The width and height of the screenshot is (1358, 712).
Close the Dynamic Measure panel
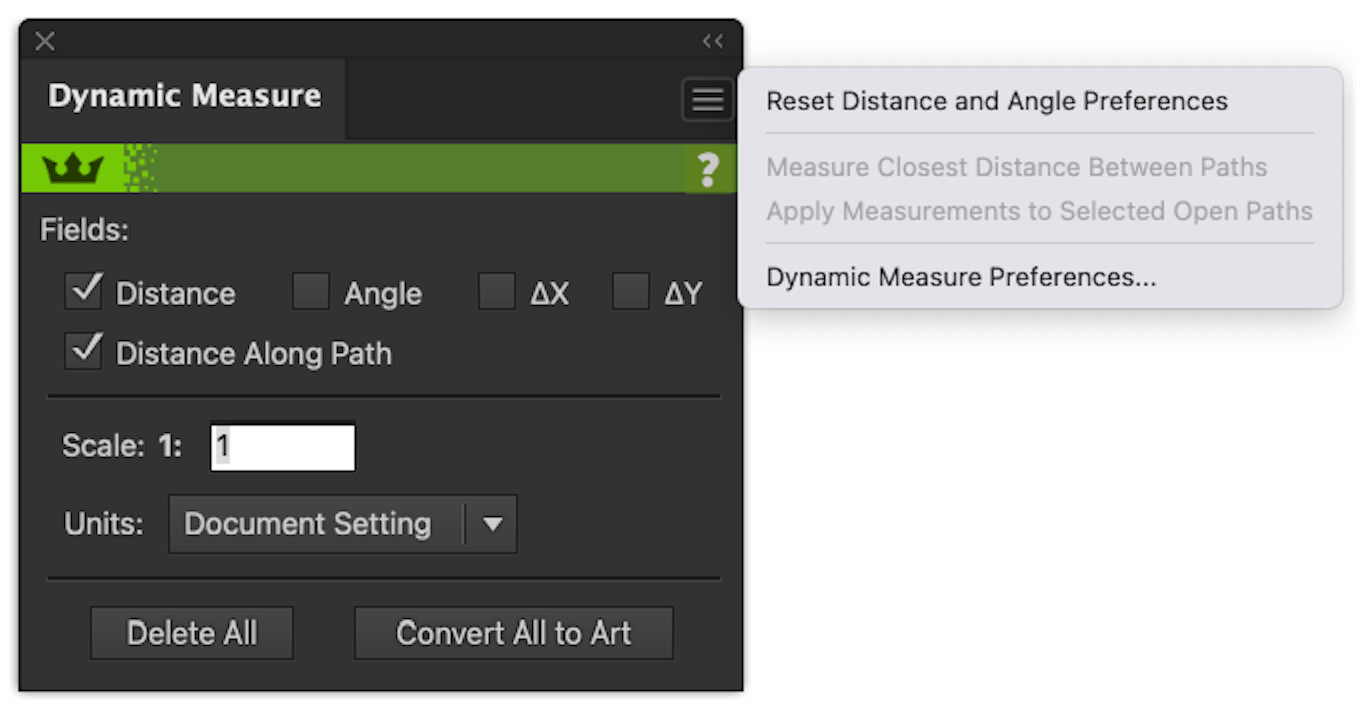click(44, 41)
